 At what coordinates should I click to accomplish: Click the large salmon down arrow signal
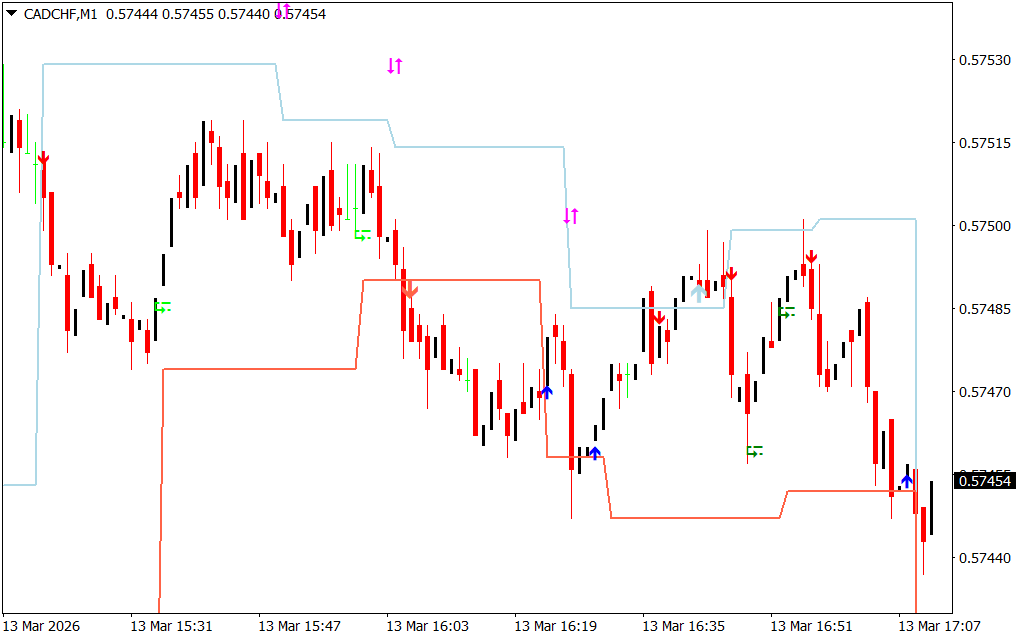coord(410,289)
